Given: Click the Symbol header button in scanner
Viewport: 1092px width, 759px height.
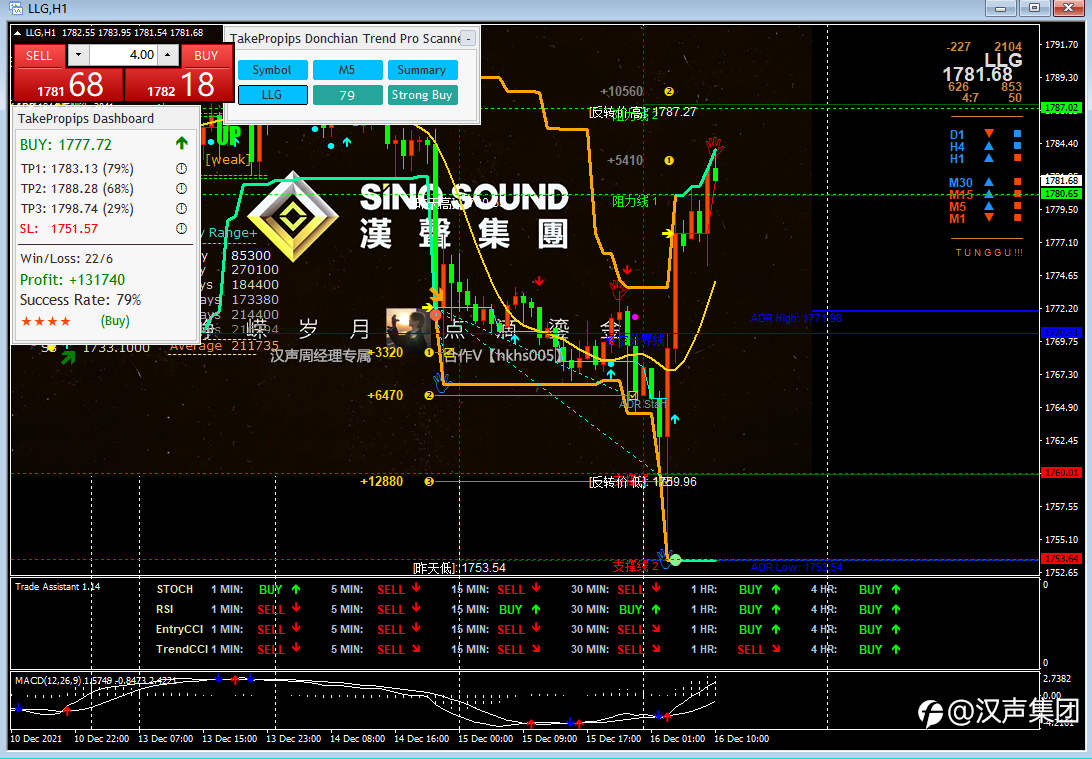Looking at the screenshot, I should coord(272,70).
